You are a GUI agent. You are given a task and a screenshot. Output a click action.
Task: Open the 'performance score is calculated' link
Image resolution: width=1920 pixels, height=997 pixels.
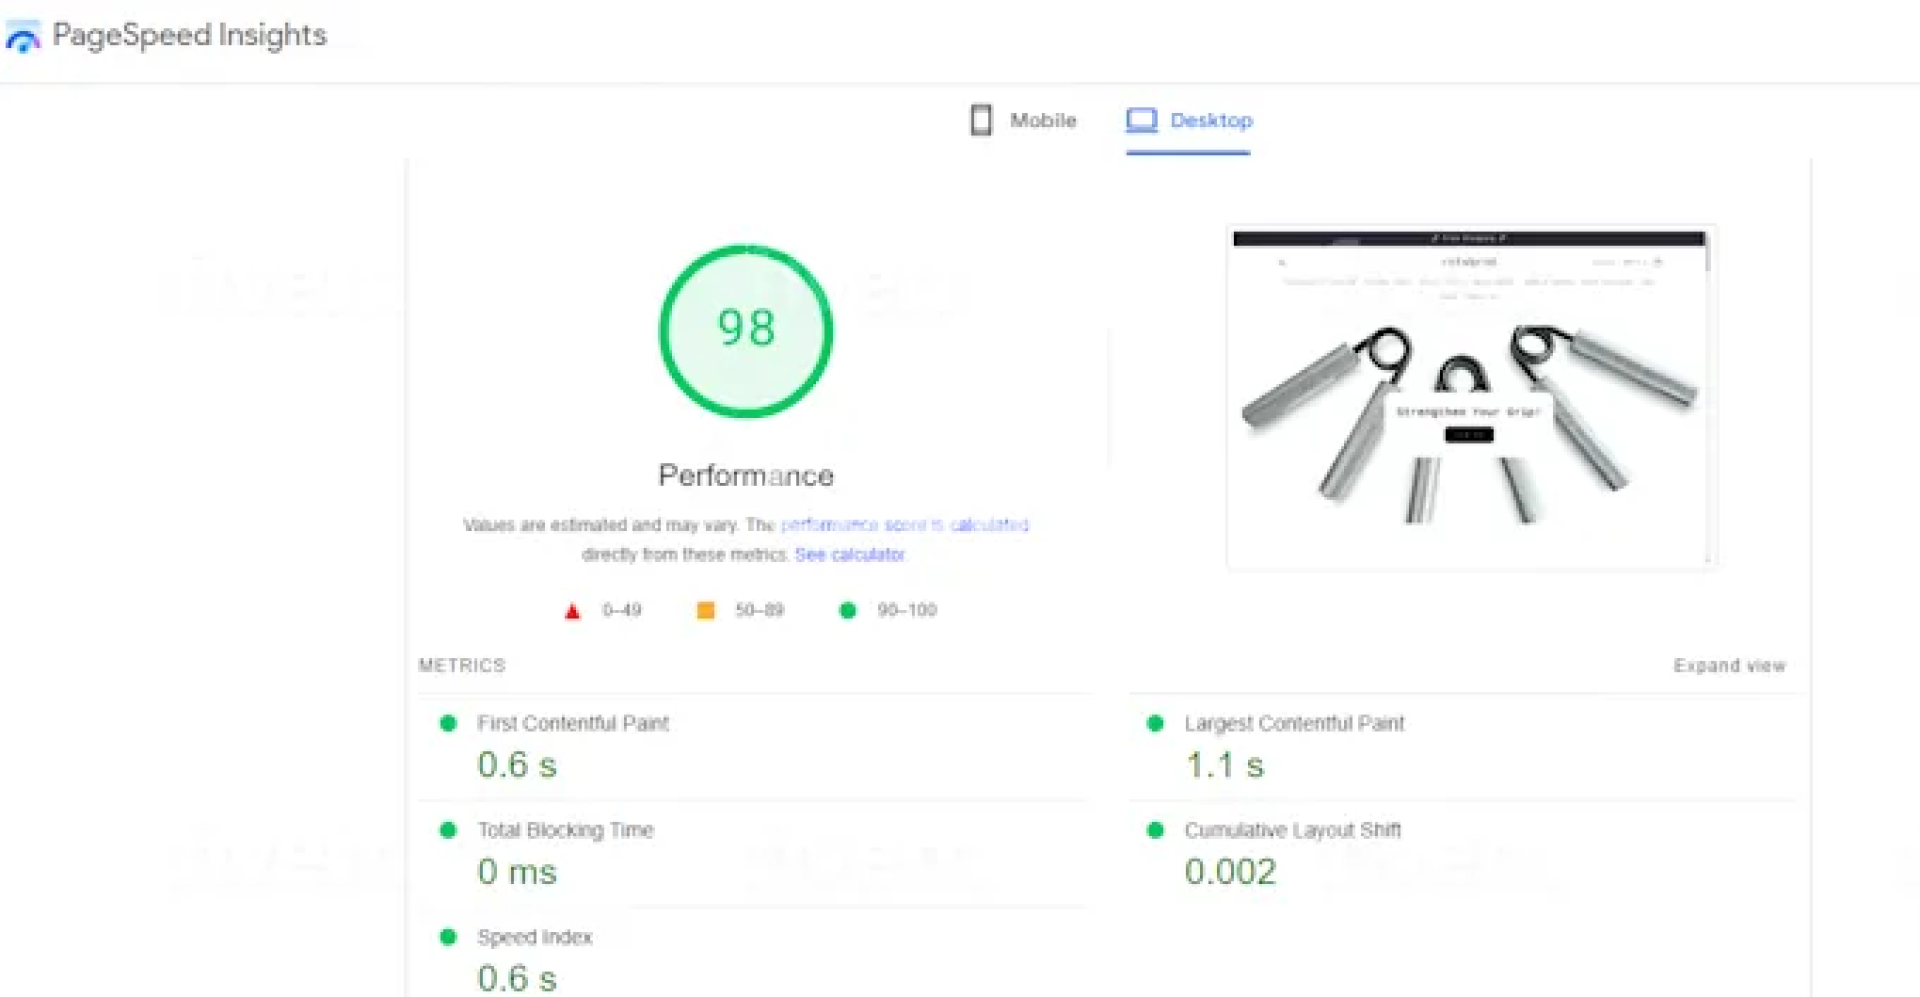[x=904, y=525]
